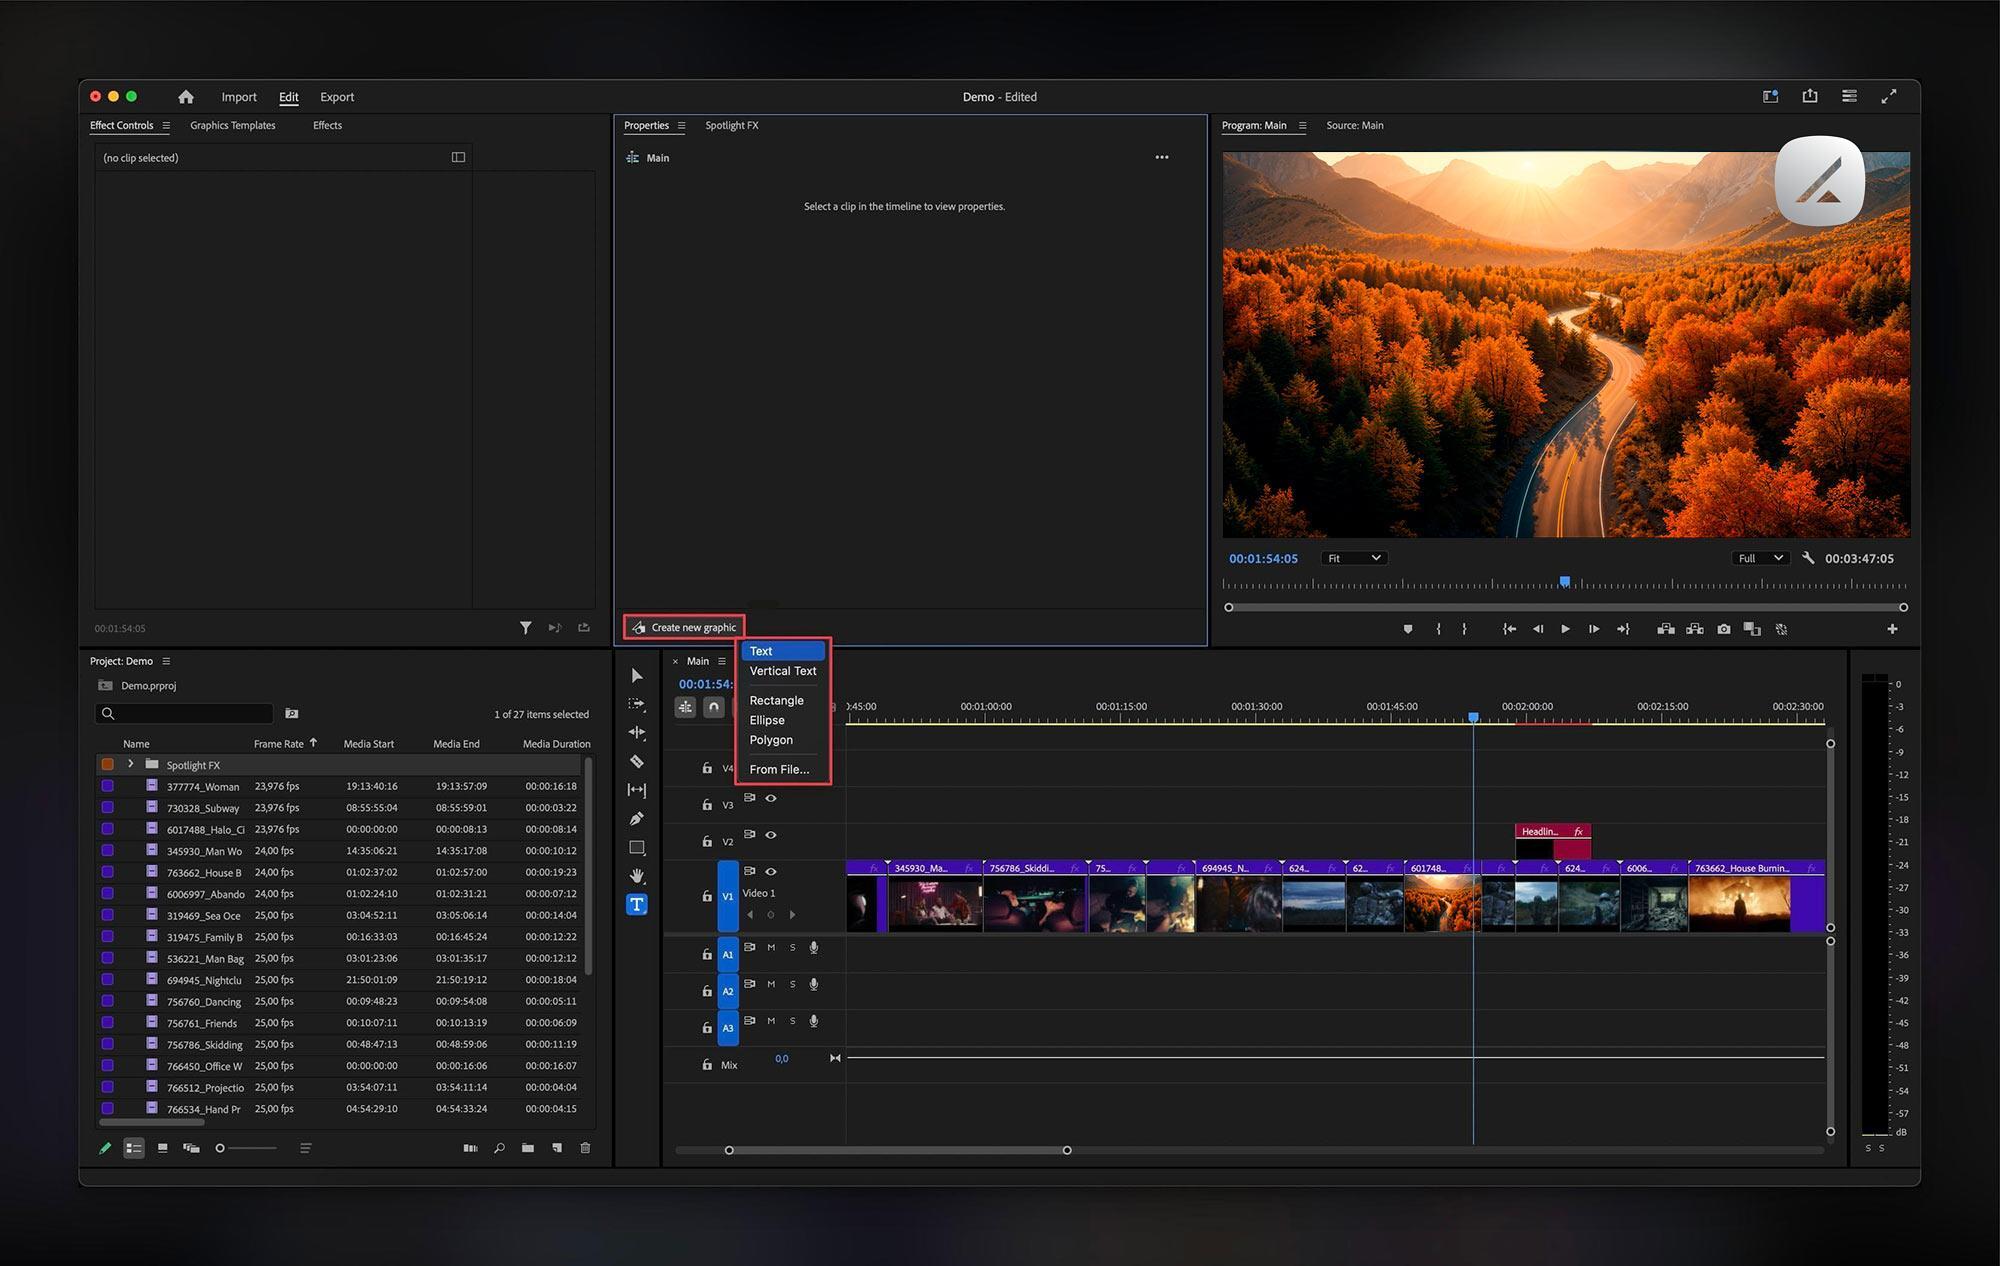2000x1266 pixels.
Task: Open the Fit zoom level dropdown
Action: [1353, 558]
